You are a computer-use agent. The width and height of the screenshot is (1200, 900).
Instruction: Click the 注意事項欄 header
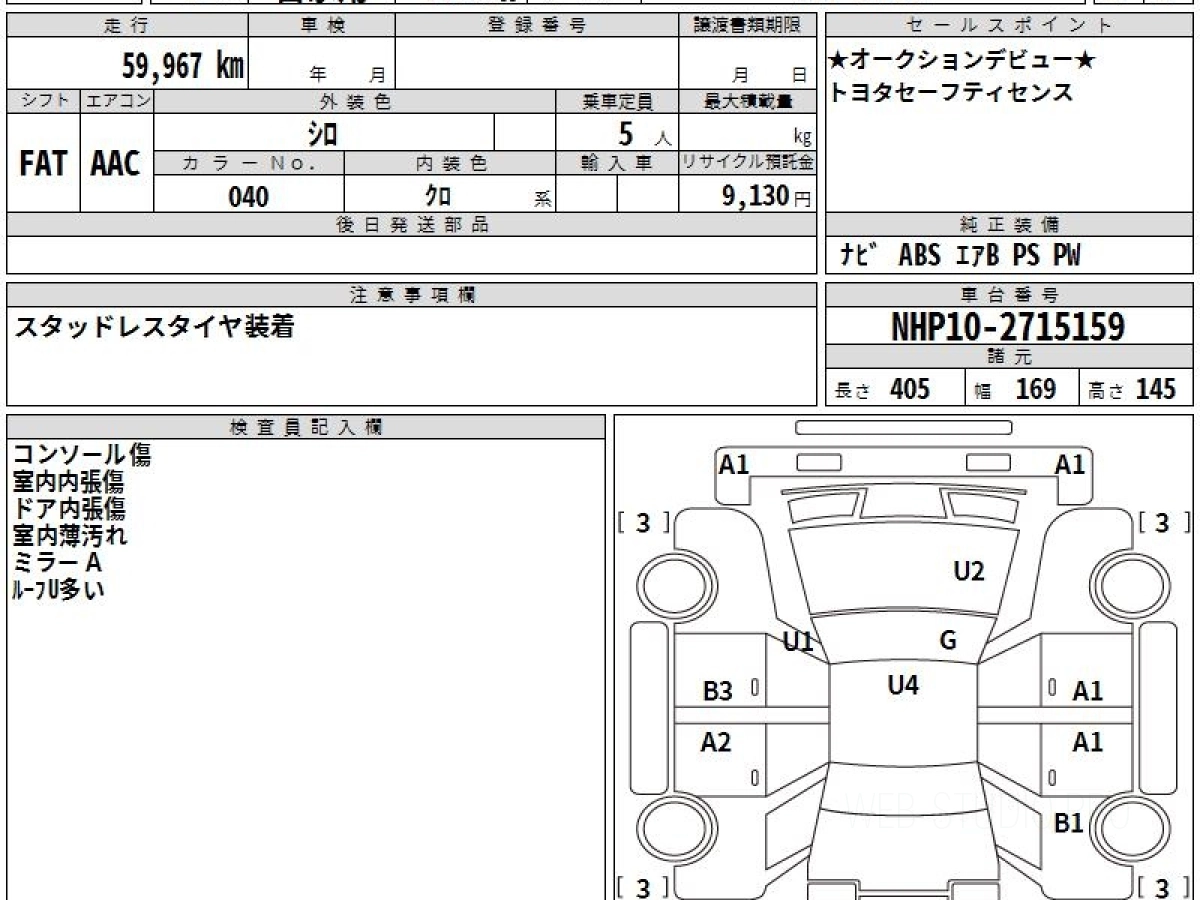[411, 295]
